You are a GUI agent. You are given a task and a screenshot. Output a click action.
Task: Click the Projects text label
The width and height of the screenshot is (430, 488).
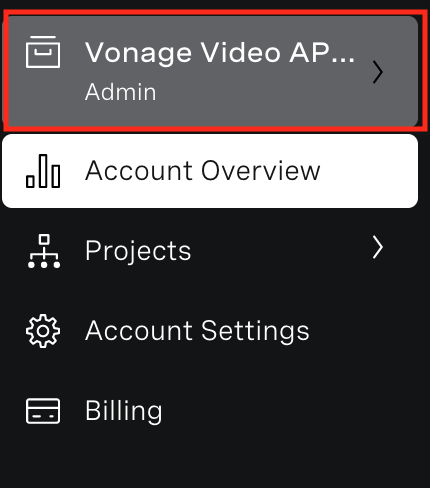138,251
